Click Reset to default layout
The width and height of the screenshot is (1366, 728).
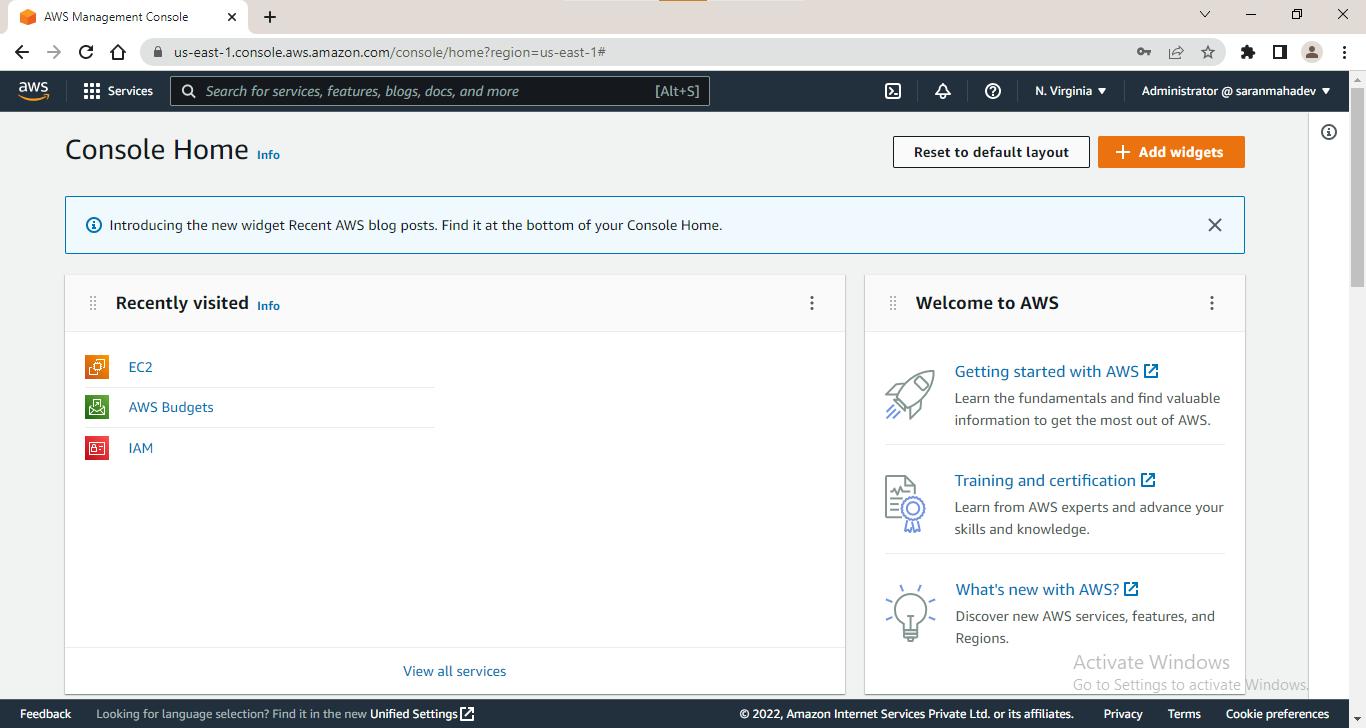click(991, 152)
